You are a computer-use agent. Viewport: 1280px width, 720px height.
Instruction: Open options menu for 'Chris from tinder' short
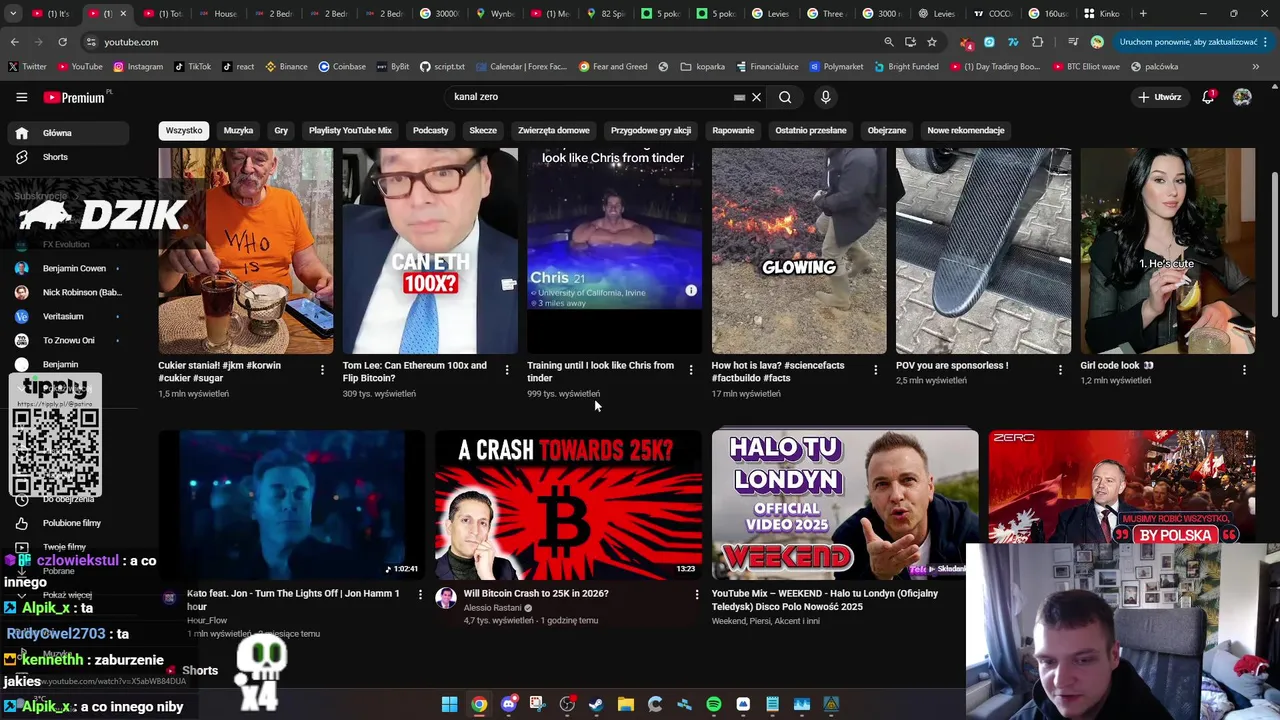pyautogui.click(x=691, y=370)
